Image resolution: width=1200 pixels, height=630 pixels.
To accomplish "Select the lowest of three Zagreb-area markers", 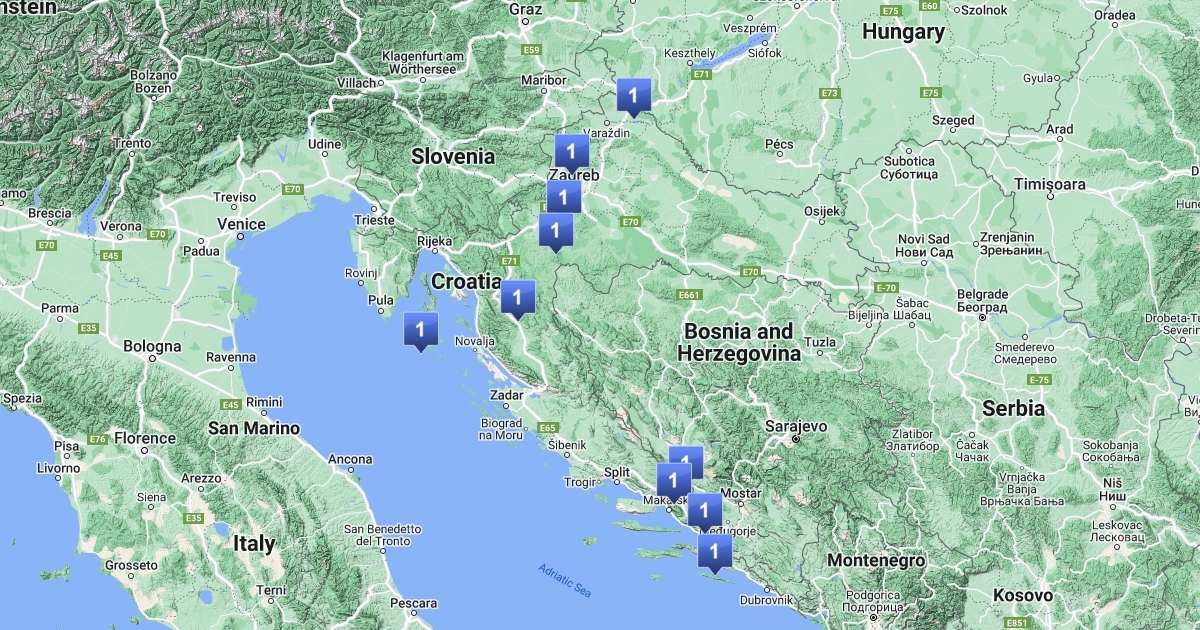I will 555,231.
